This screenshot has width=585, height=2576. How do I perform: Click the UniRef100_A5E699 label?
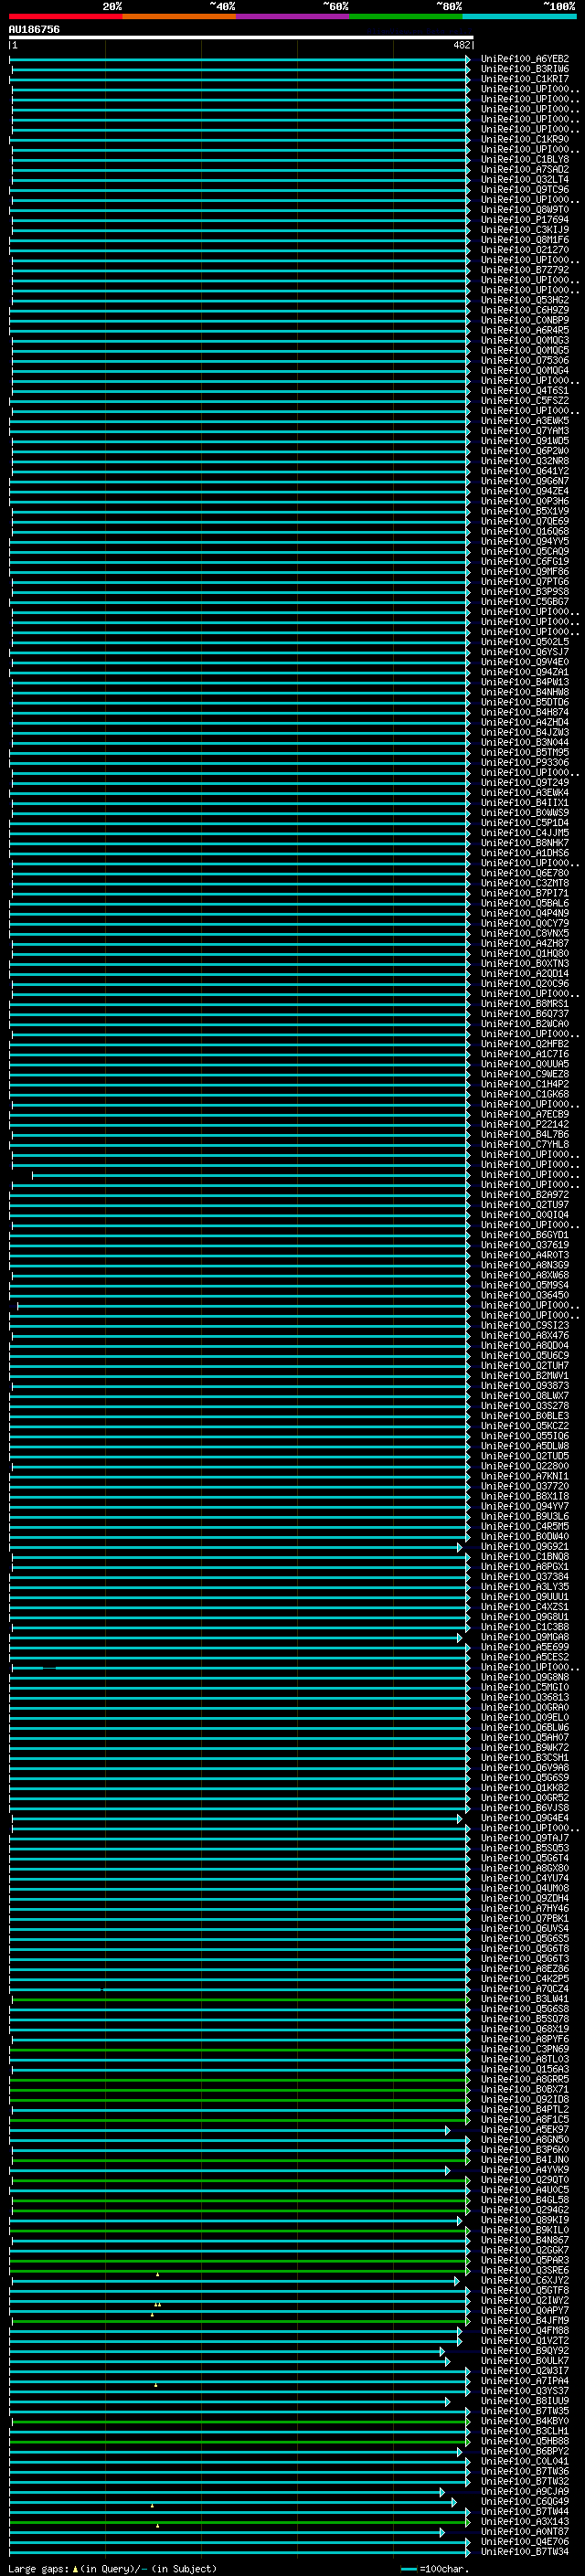tap(525, 1647)
